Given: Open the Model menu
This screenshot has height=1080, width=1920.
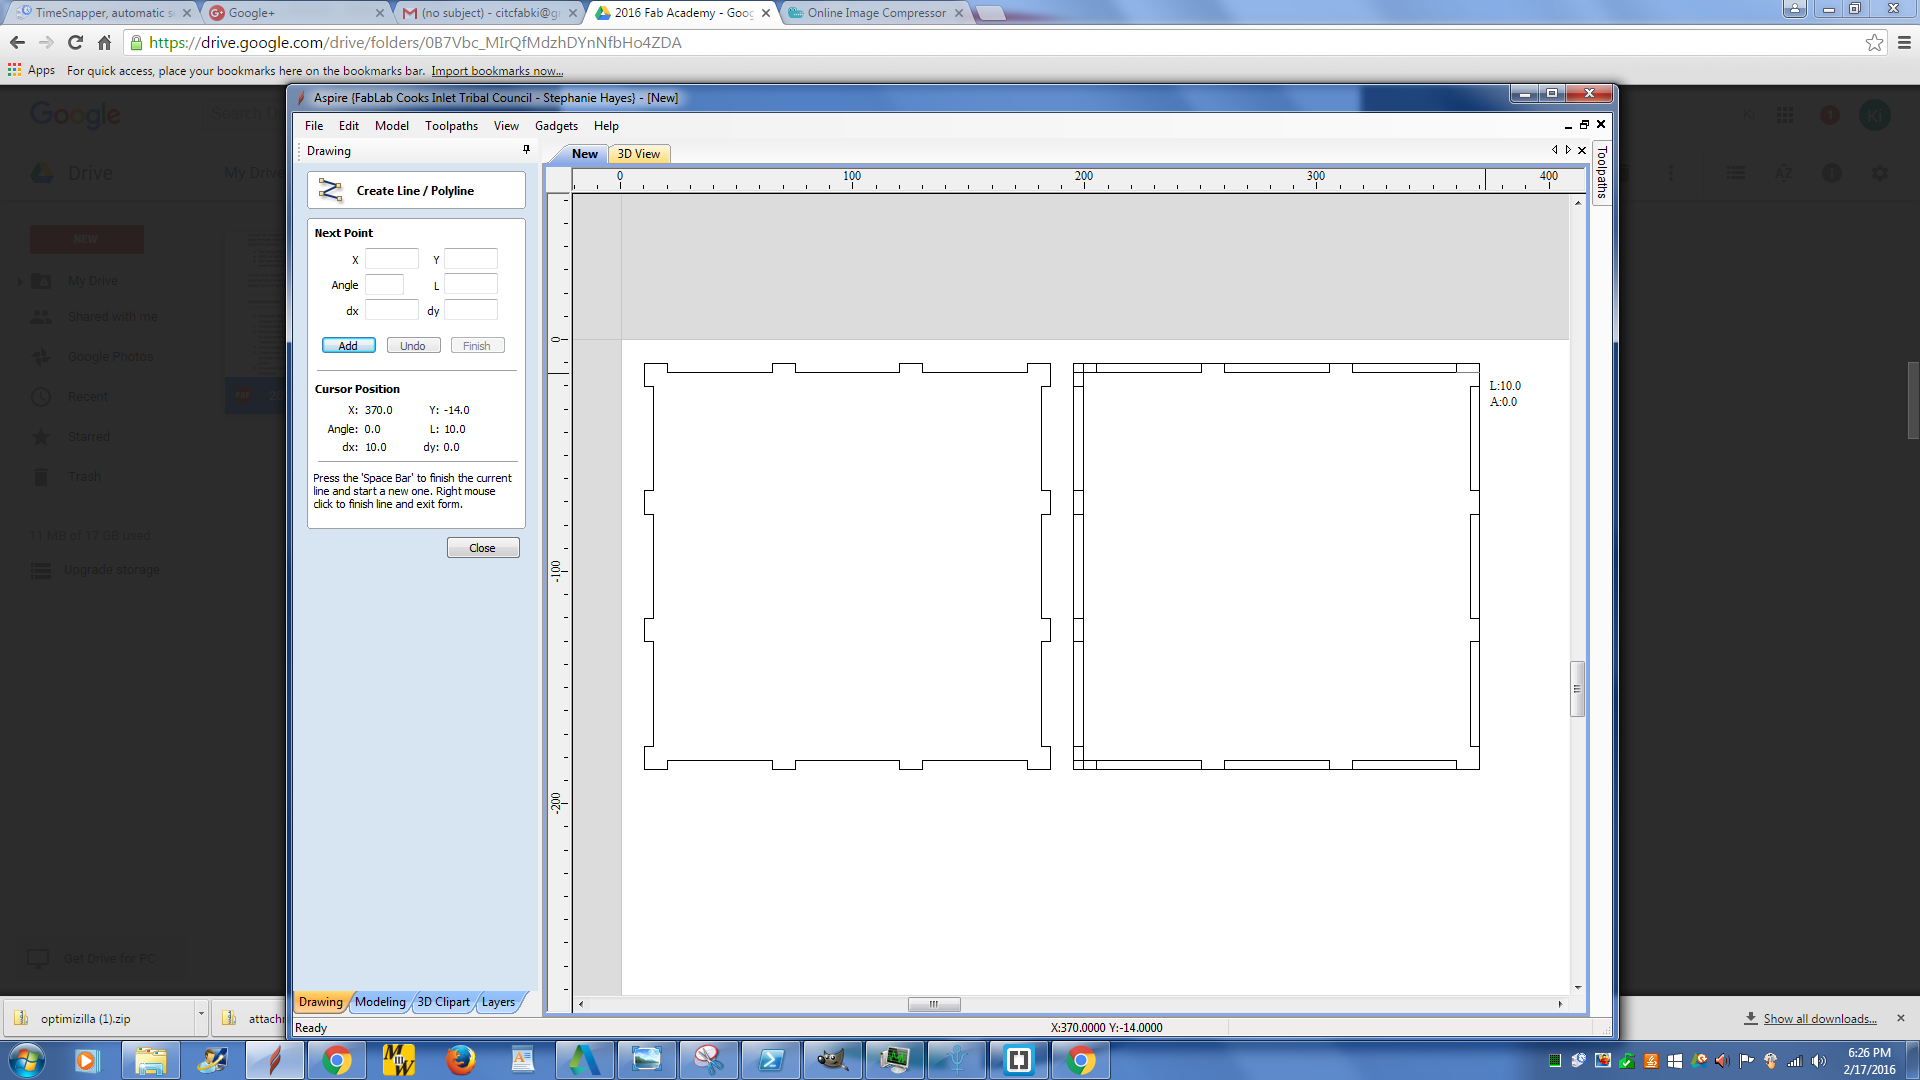Looking at the screenshot, I should 392,126.
